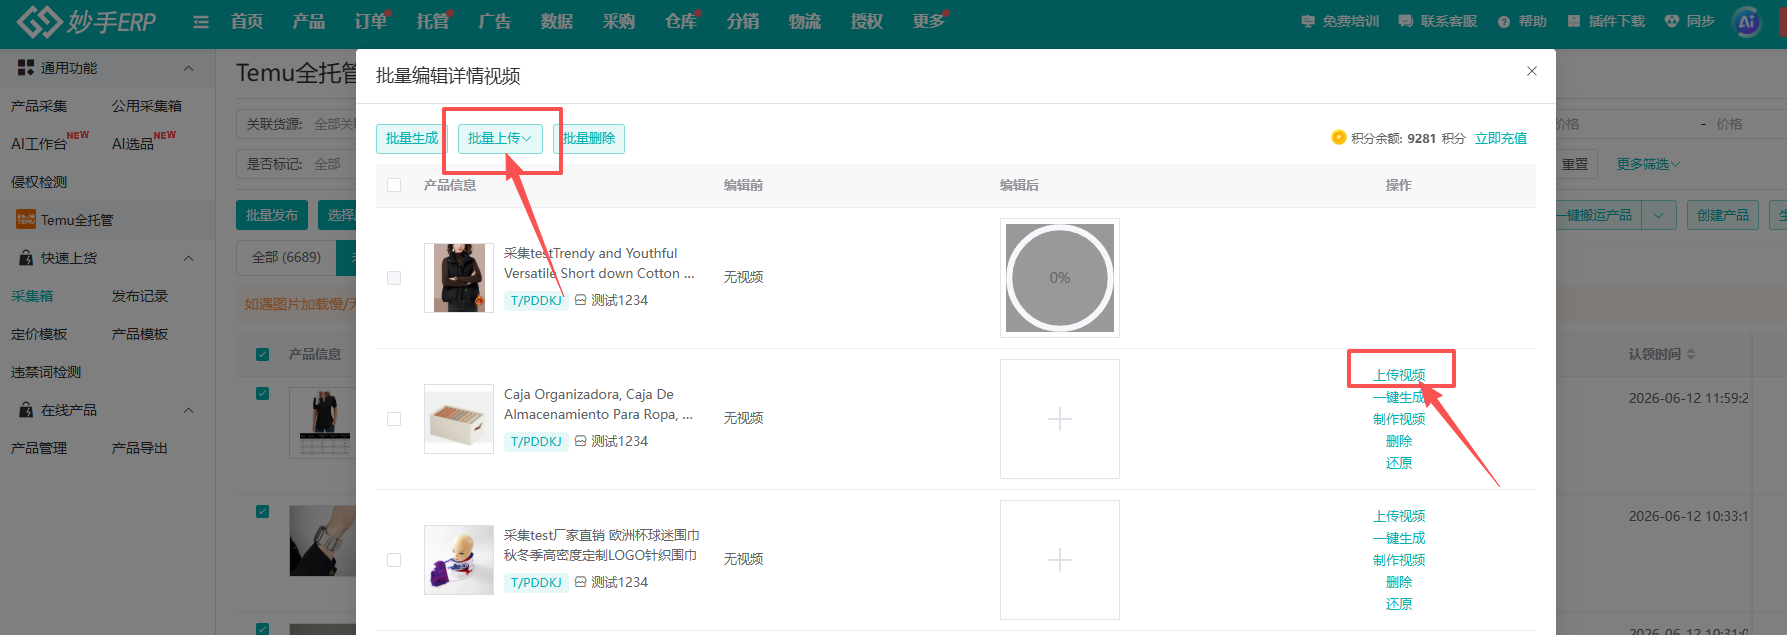Screen dimensions: 1787x635
Task: Open the 广告 top menu
Action: click(x=494, y=21)
